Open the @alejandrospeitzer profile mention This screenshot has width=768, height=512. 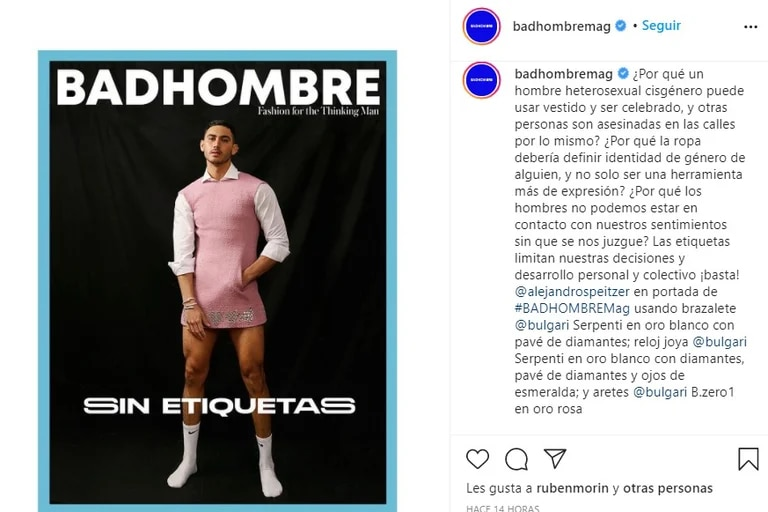(x=572, y=292)
